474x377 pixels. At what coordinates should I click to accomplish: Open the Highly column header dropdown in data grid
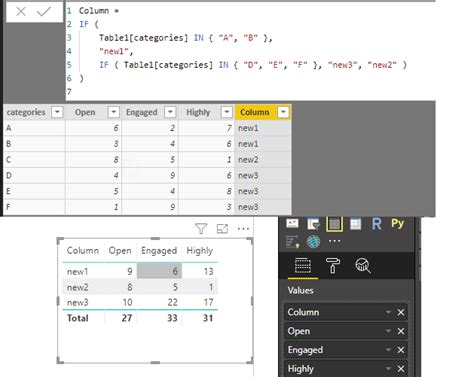click(x=227, y=112)
